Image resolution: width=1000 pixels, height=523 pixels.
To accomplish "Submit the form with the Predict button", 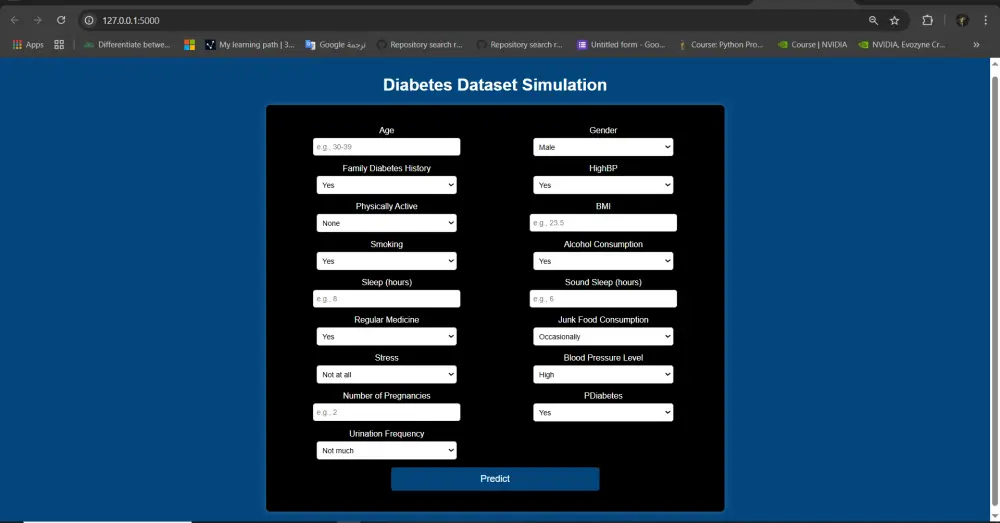I will pos(495,479).
